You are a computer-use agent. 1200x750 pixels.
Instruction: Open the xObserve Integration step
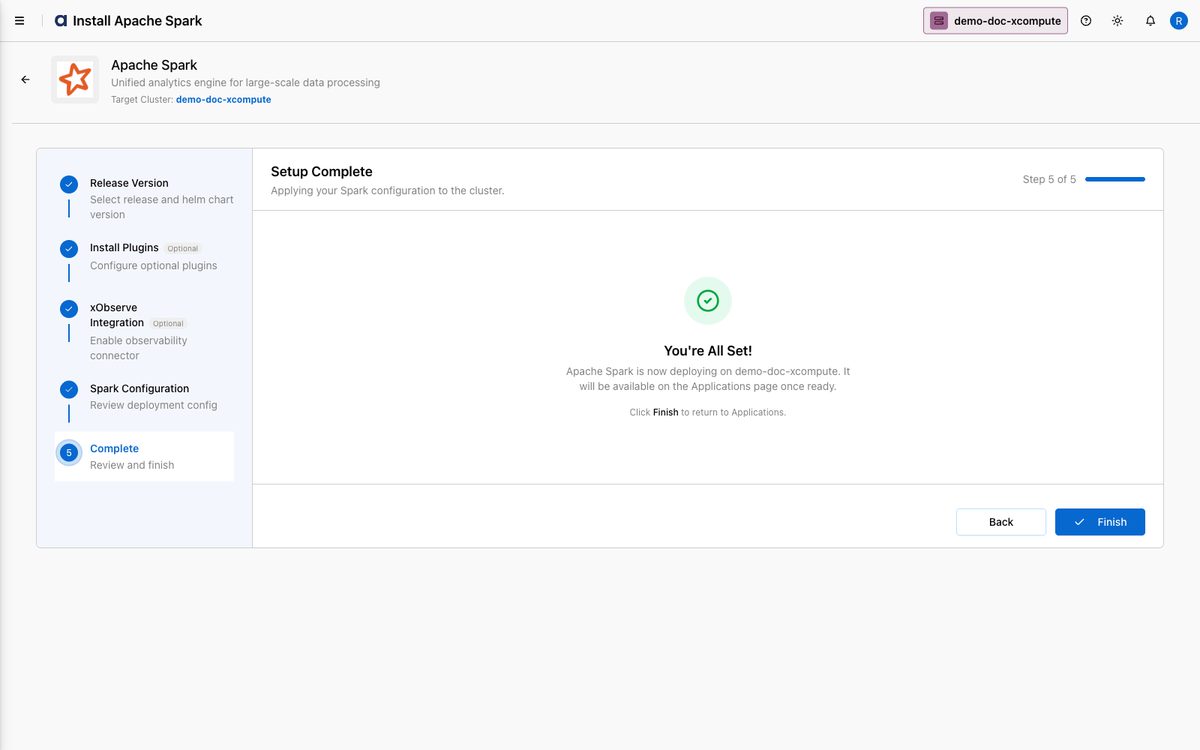pos(146,331)
